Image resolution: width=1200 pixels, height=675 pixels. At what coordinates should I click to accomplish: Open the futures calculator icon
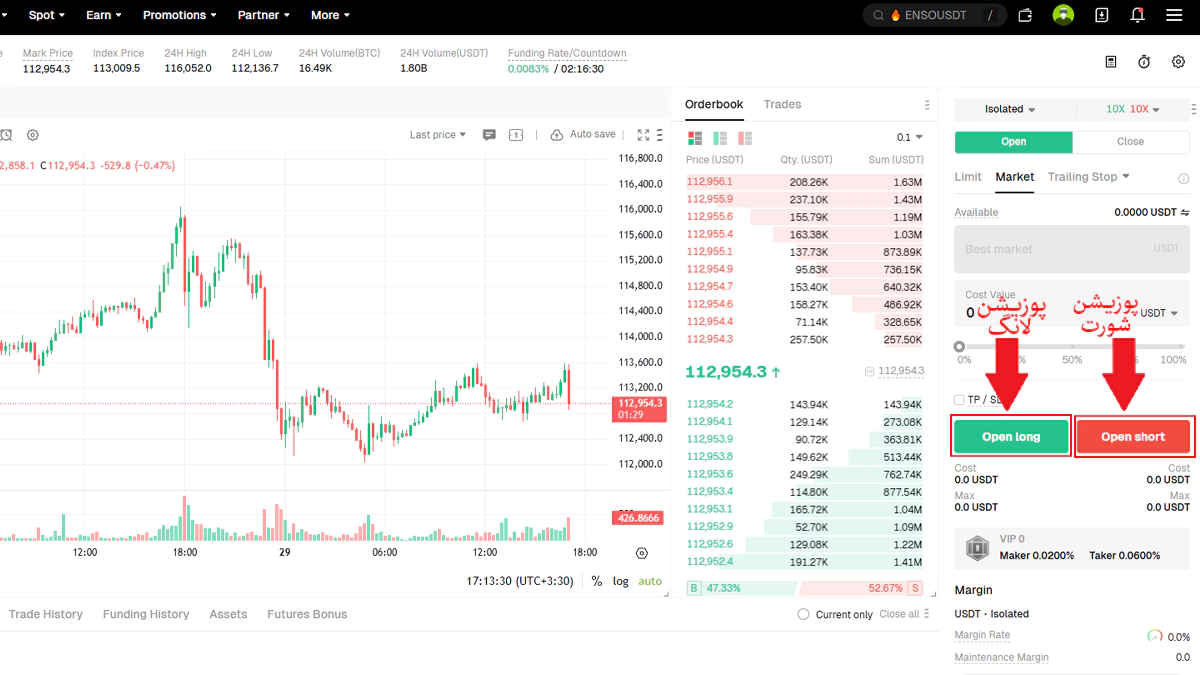point(1111,62)
